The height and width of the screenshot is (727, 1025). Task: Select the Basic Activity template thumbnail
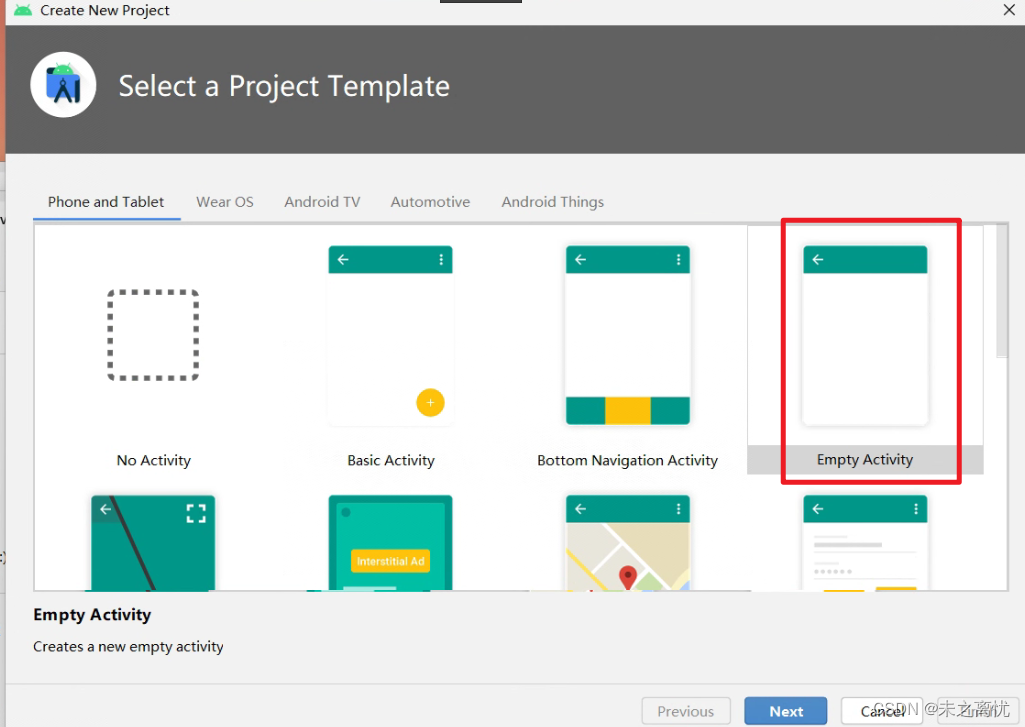(390, 335)
